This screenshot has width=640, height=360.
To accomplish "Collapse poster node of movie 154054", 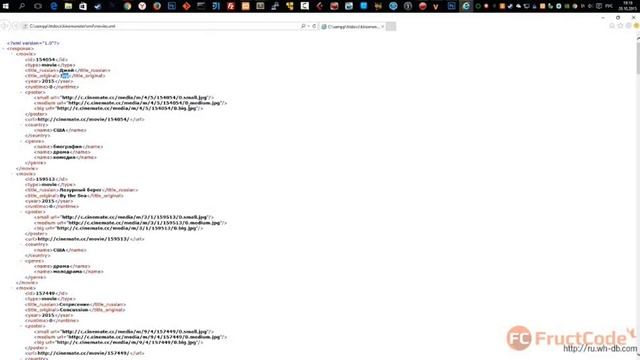I will point(22,92).
